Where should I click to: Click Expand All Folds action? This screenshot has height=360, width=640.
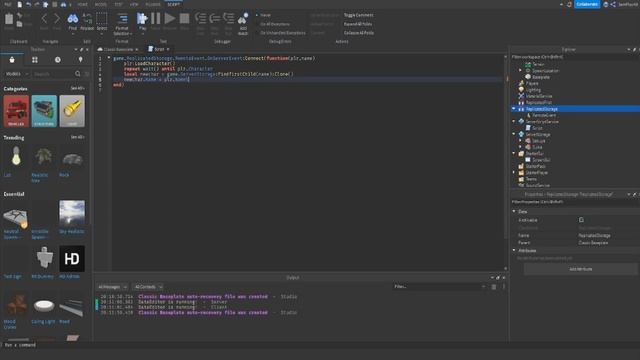(358, 24)
